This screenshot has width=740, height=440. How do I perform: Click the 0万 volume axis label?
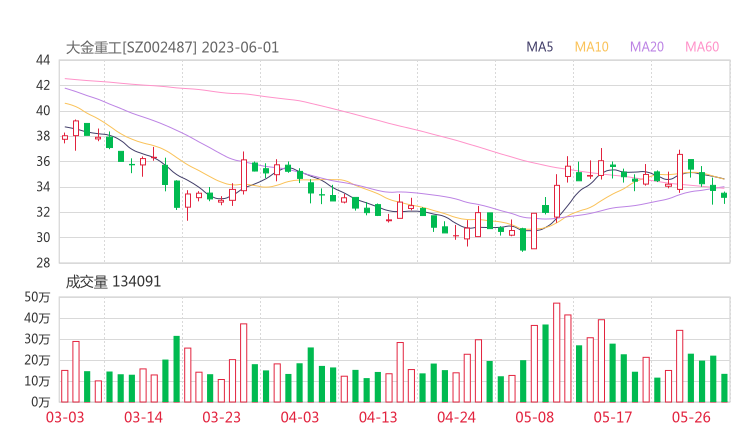[x=40, y=402]
